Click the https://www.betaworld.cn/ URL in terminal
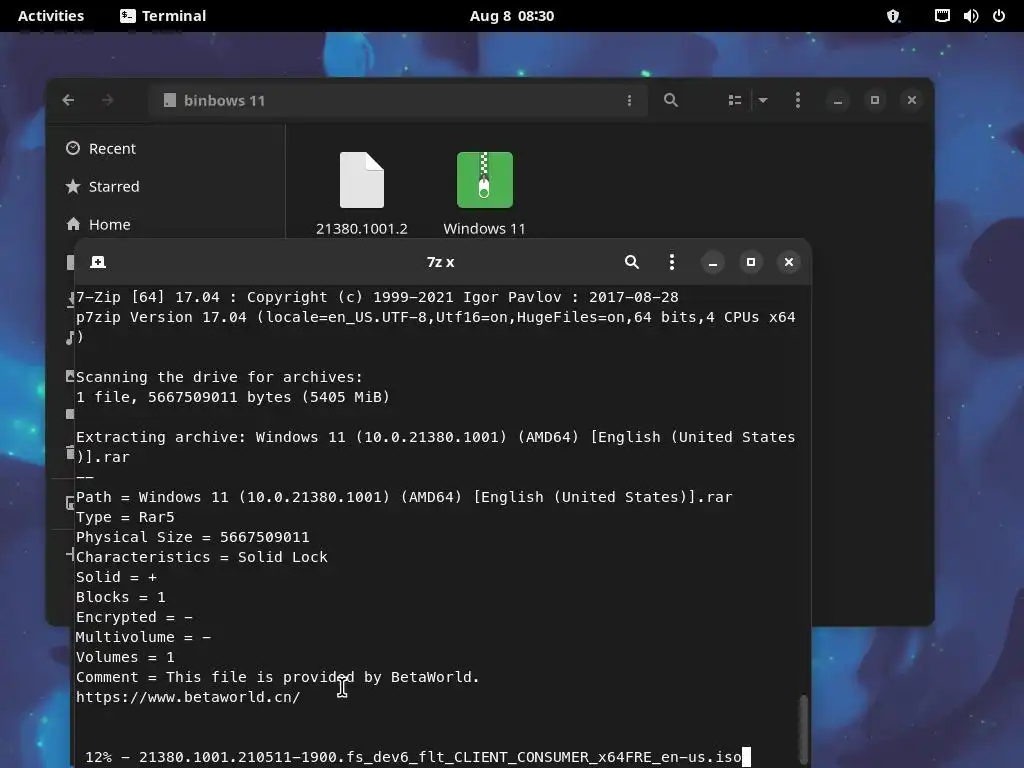 188,697
